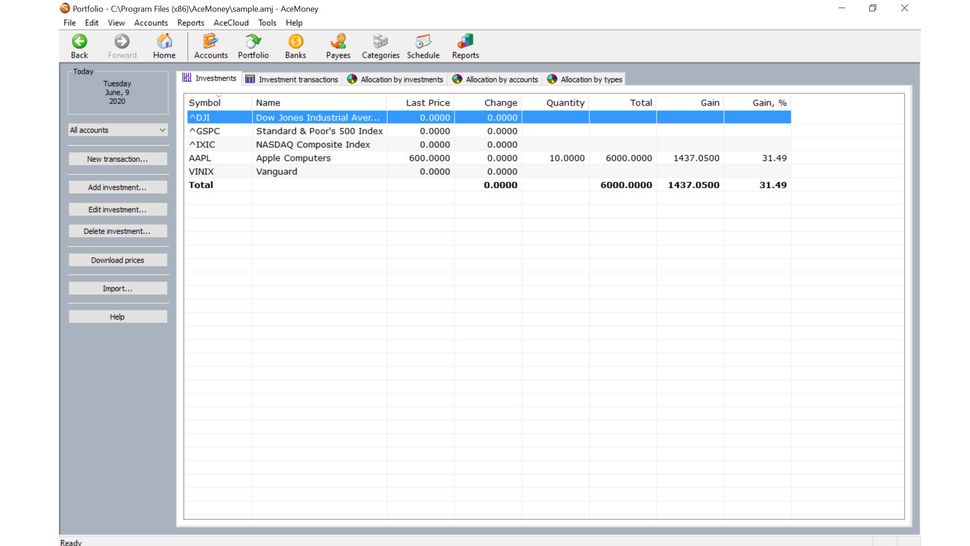This screenshot has height=546, width=970.
Task: Click the New transaction button
Action: tap(117, 159)
